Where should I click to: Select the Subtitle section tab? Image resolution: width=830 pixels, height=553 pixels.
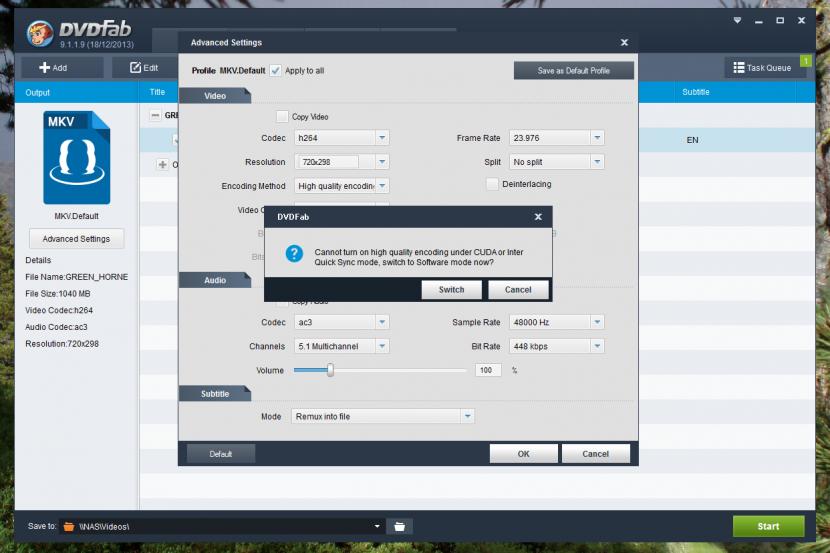click(215, 394)
